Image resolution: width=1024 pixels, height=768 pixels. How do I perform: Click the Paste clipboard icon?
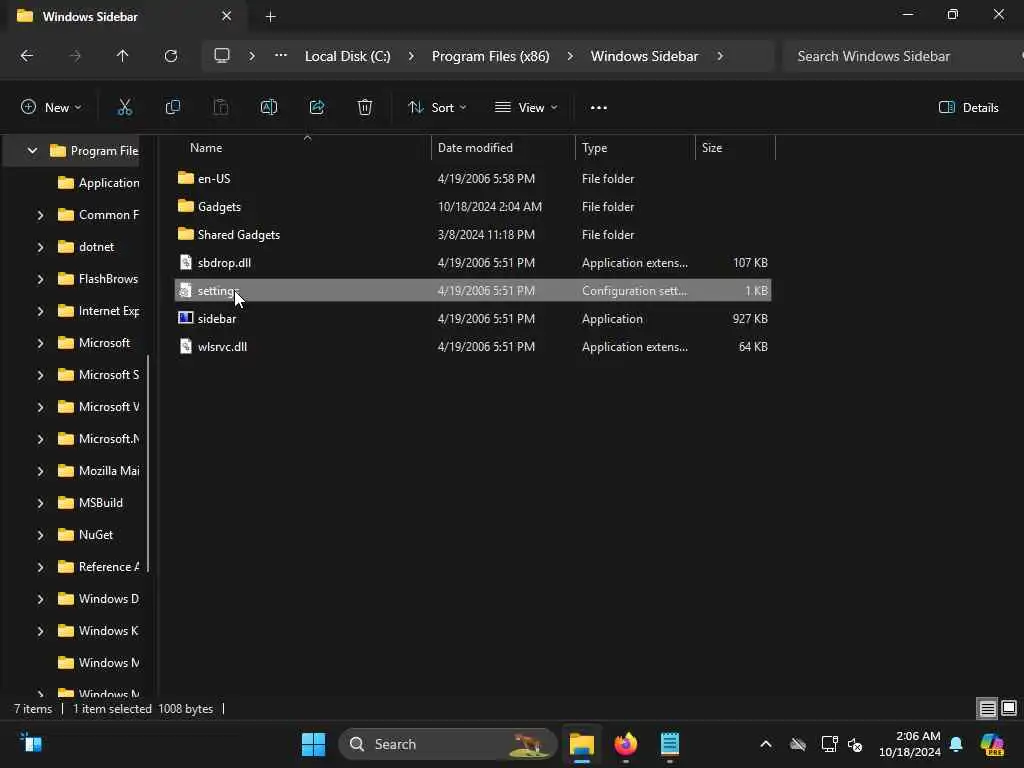click(x=221, y=107)
